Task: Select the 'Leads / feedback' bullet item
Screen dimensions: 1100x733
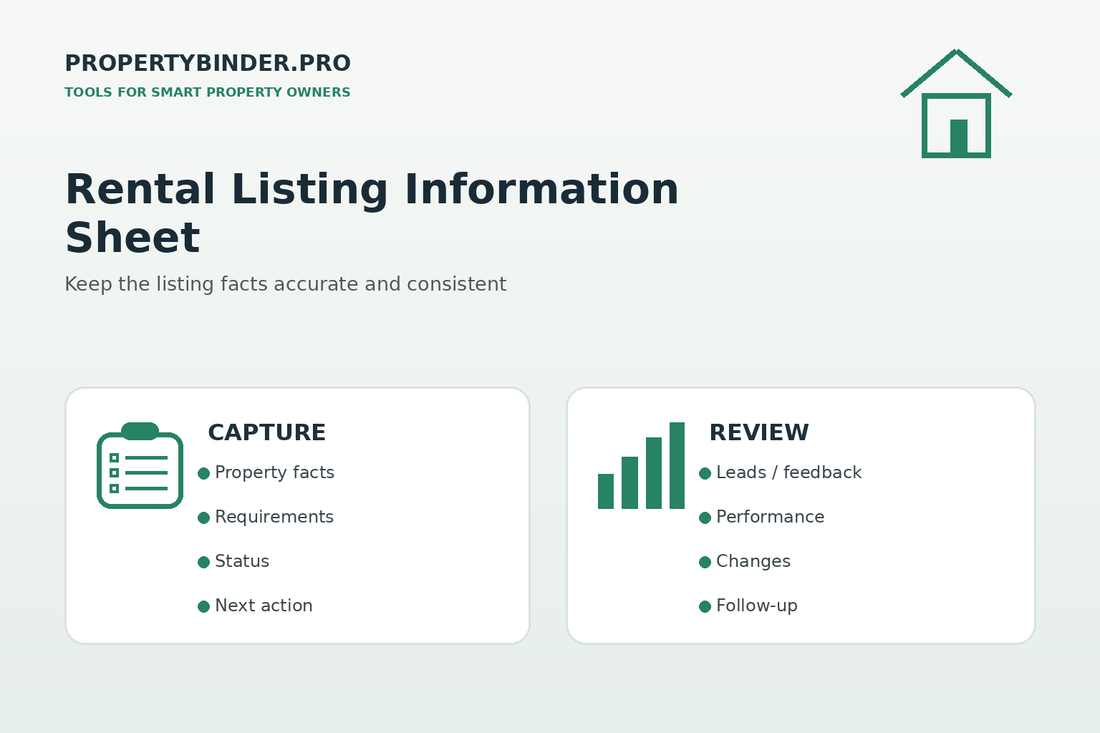Action: (x=781, y=473)
